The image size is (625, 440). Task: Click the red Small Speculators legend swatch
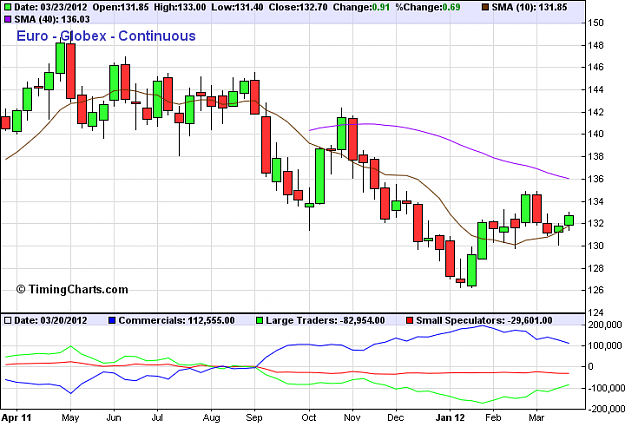[x=409, y=320]
